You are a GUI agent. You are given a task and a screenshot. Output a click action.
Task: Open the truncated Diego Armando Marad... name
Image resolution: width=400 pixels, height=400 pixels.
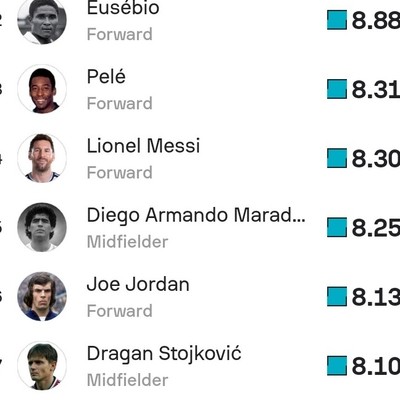coord(196,215)
